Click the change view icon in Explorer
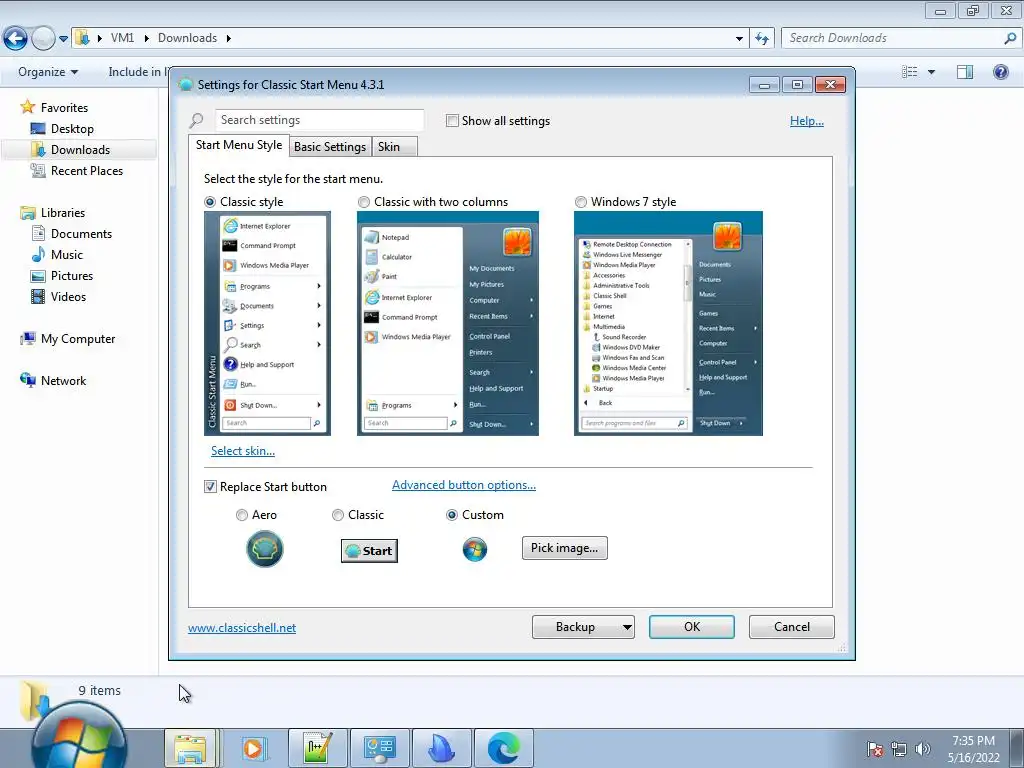The width and height of the screenshot is (1024, 768). [910, 72]
